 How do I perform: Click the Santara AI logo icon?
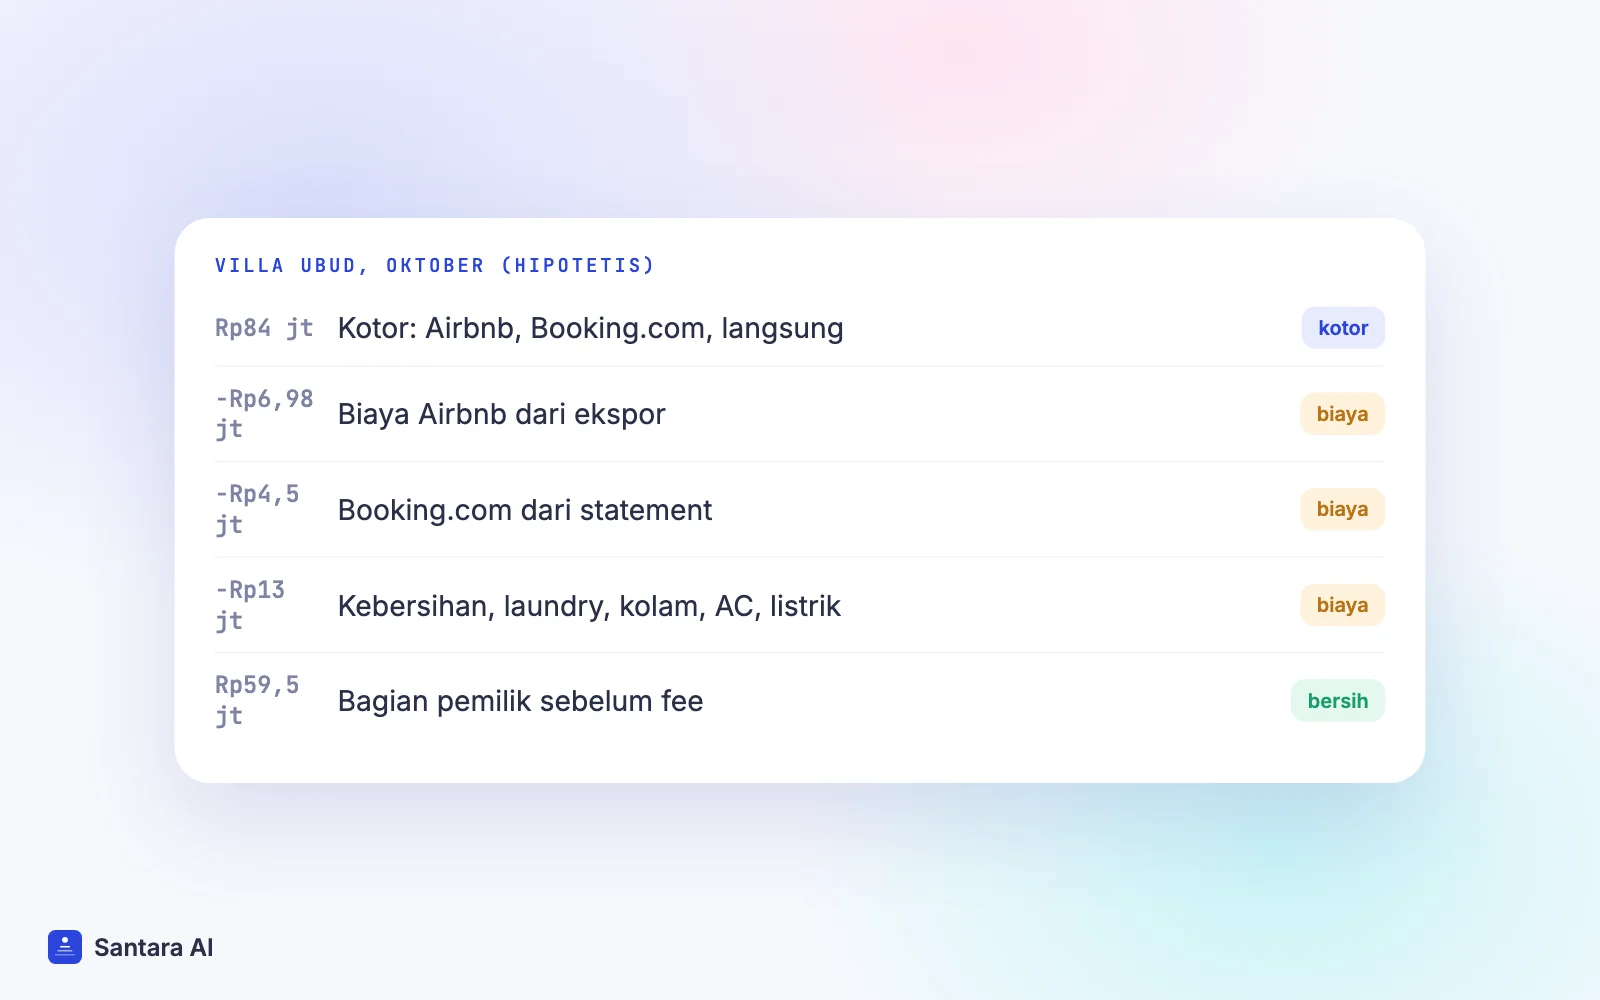(65, 947)
